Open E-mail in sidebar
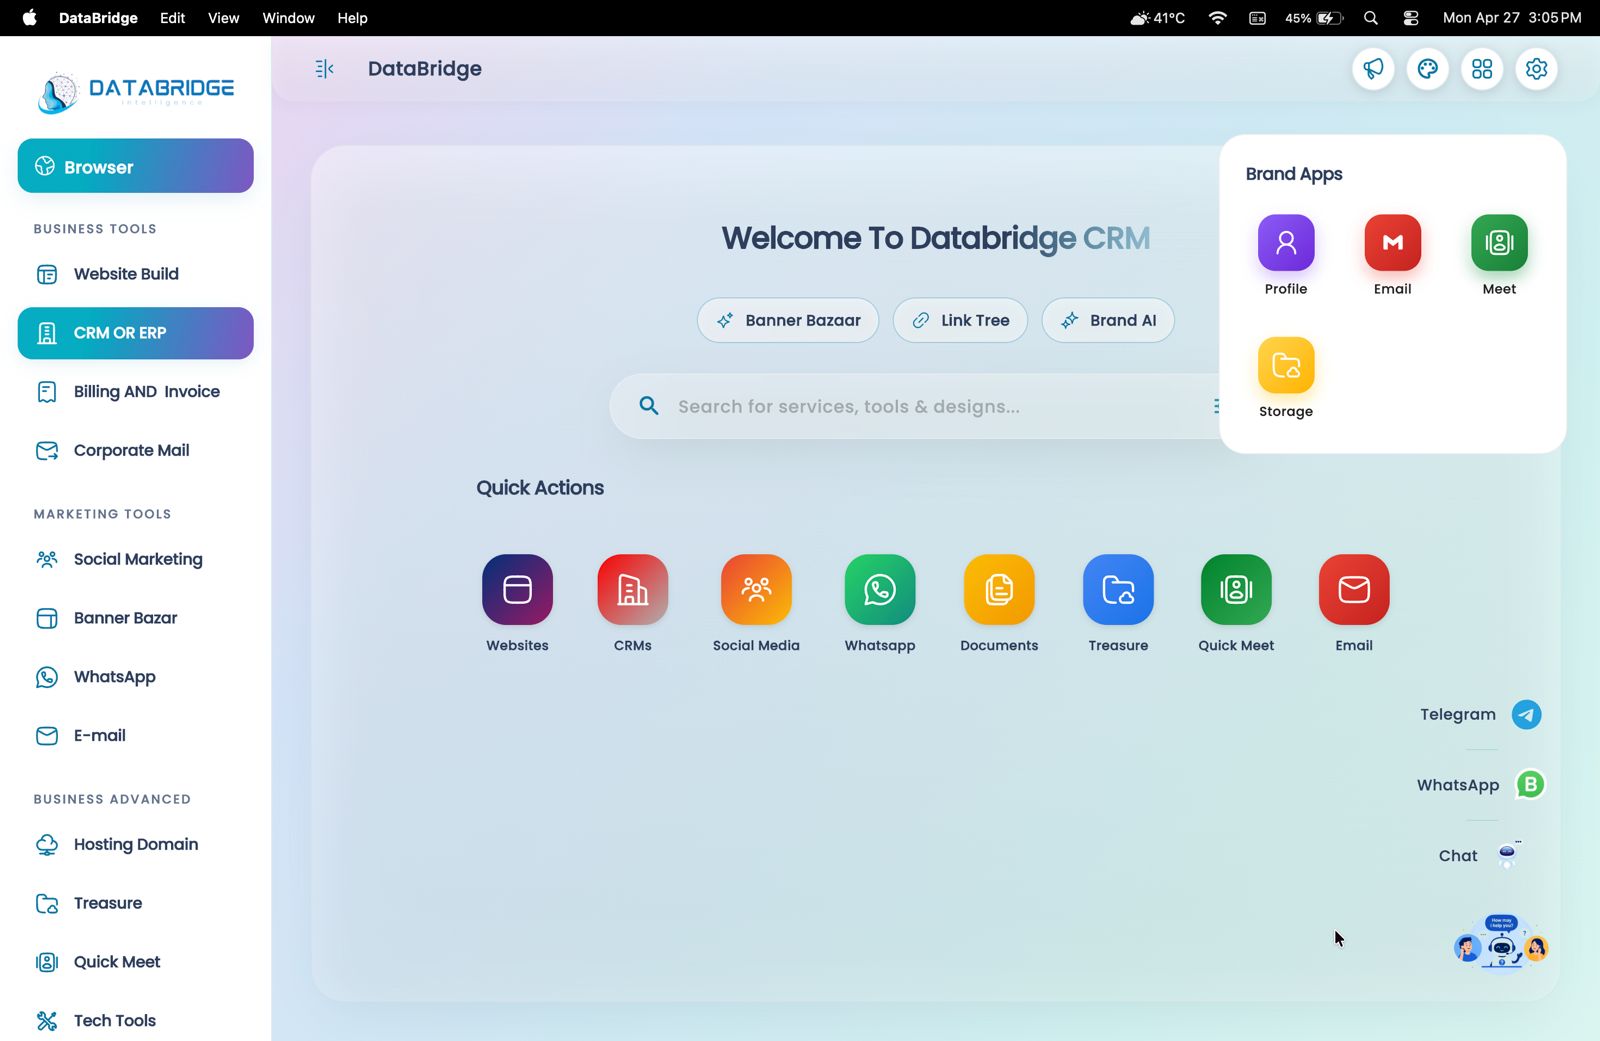Image resolution: width=1600 pixels, height=1041 pixels. [136, 736]
